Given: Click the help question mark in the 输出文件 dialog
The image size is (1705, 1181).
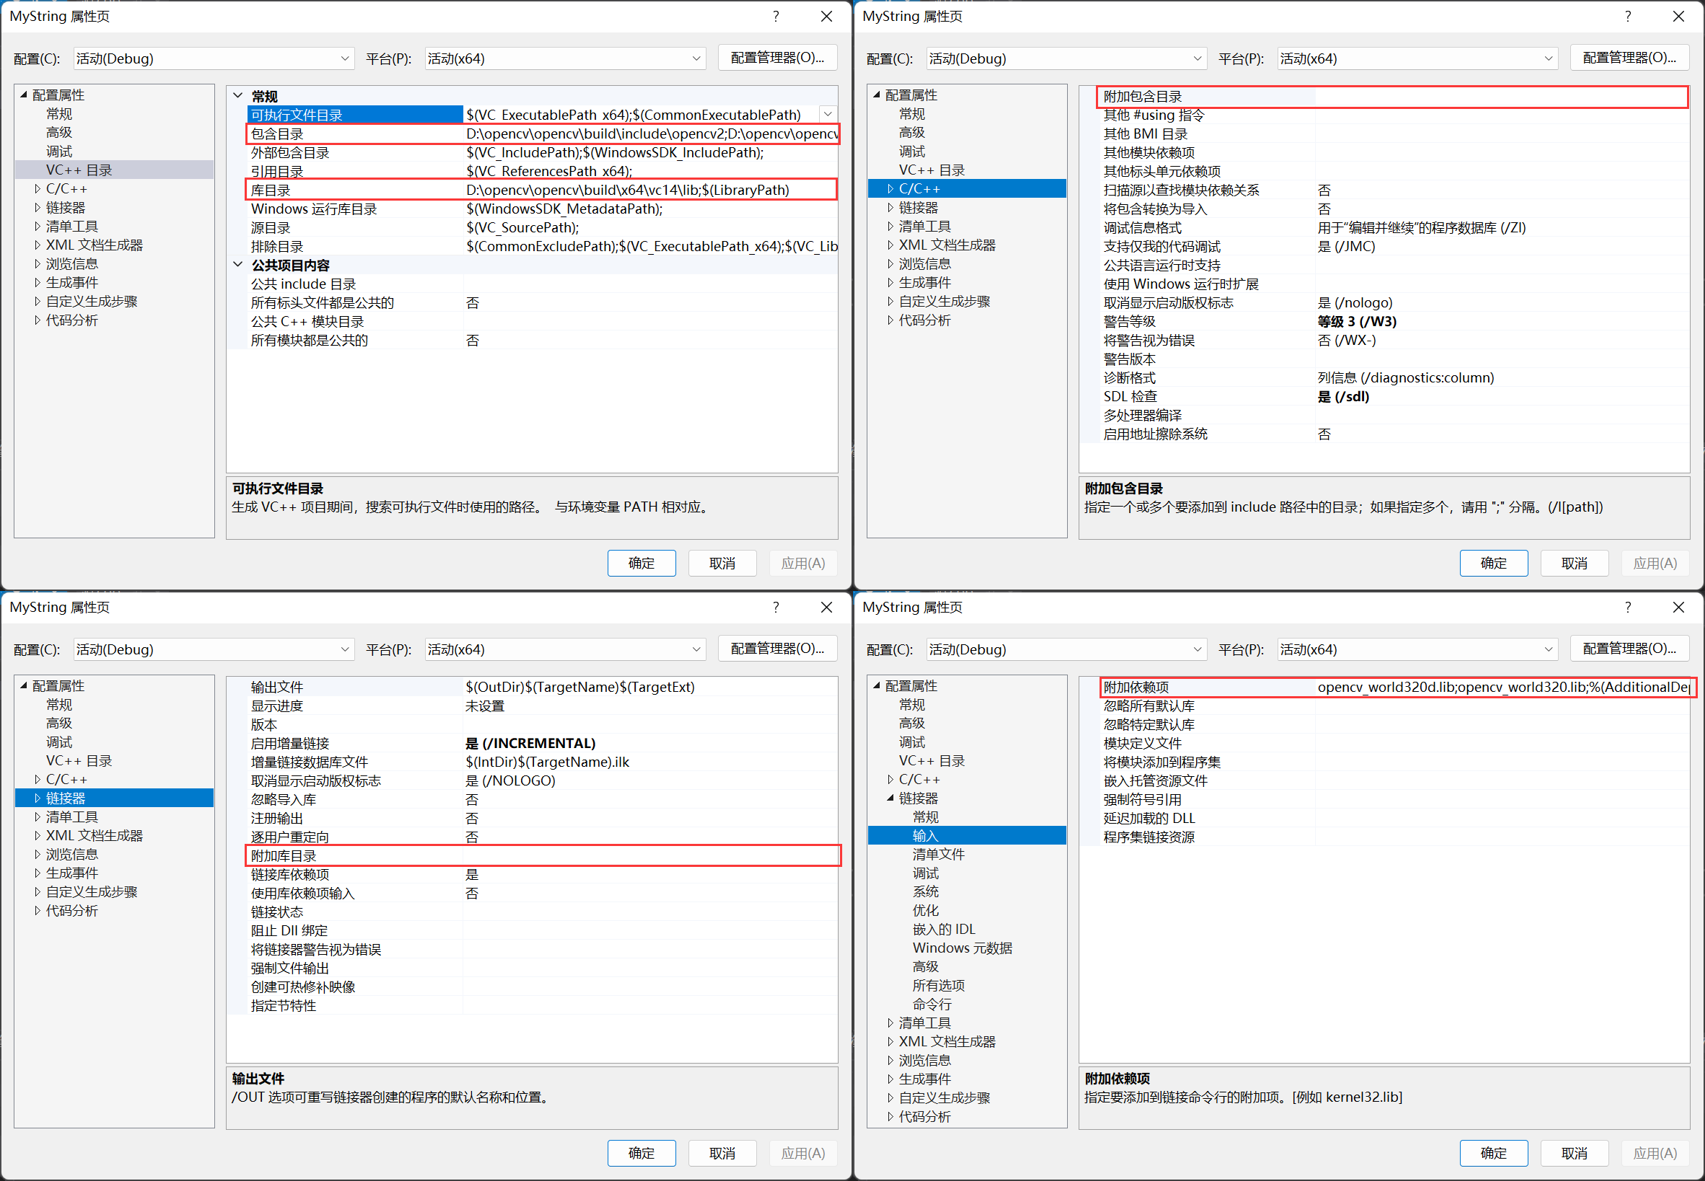Looking at the screenshot, I should pos(776,607).
